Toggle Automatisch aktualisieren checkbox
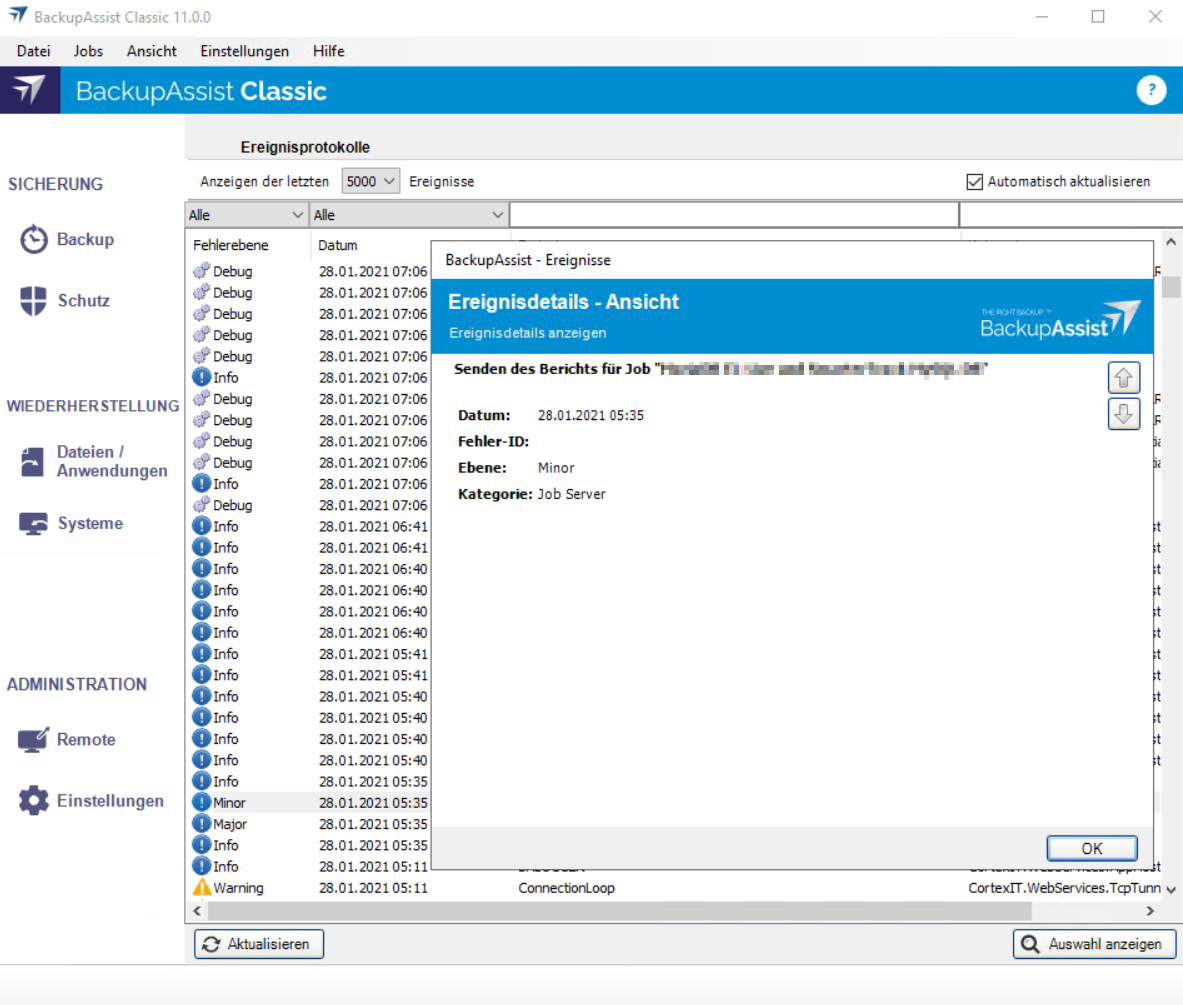 (x=974, y=182)
